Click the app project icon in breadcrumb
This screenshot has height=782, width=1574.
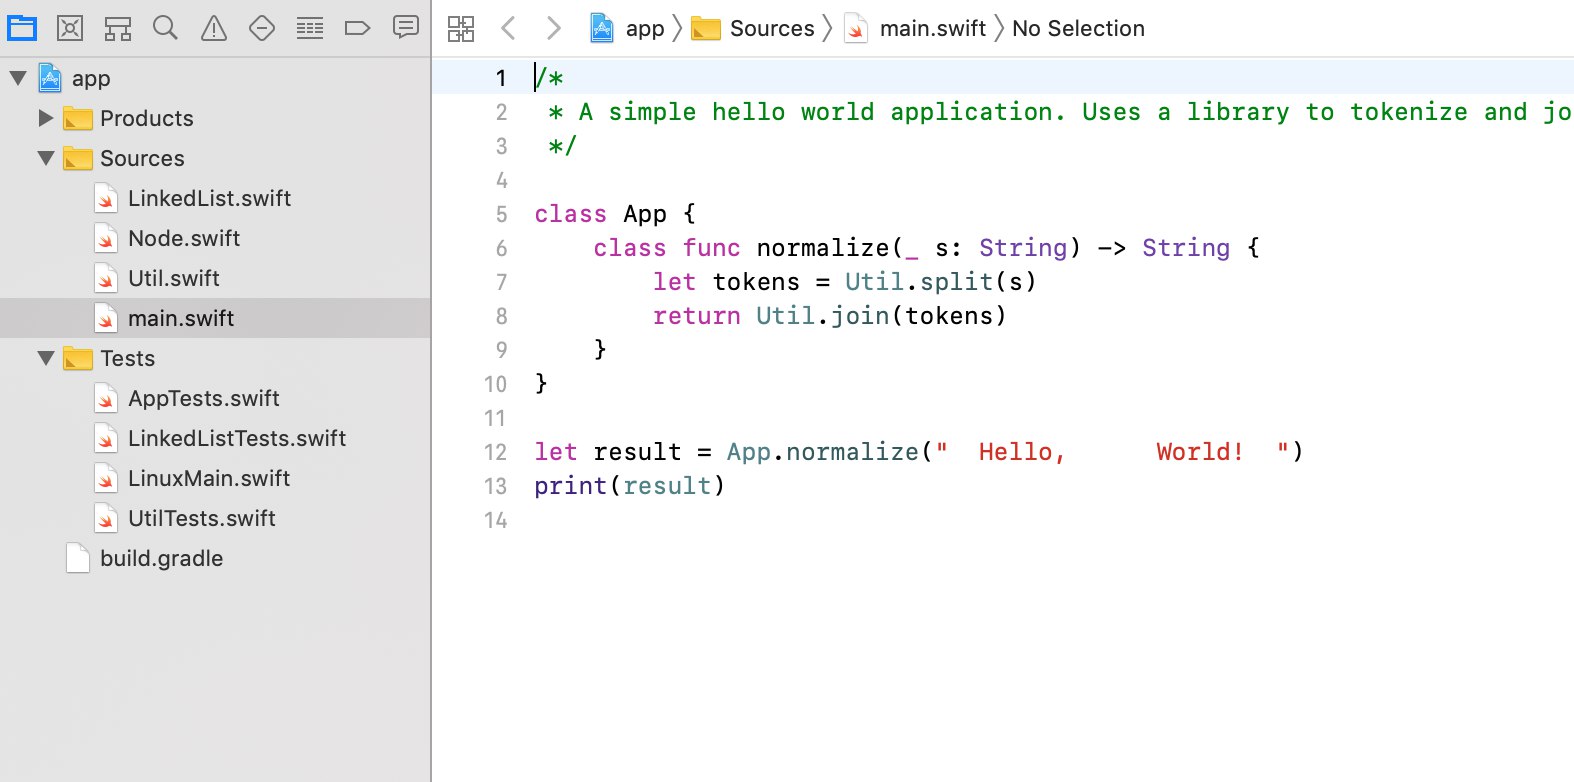602,28
